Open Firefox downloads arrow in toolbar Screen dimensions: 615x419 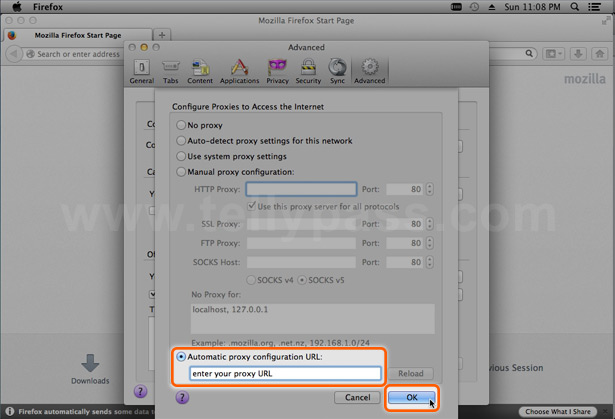[x=578, y=54]
